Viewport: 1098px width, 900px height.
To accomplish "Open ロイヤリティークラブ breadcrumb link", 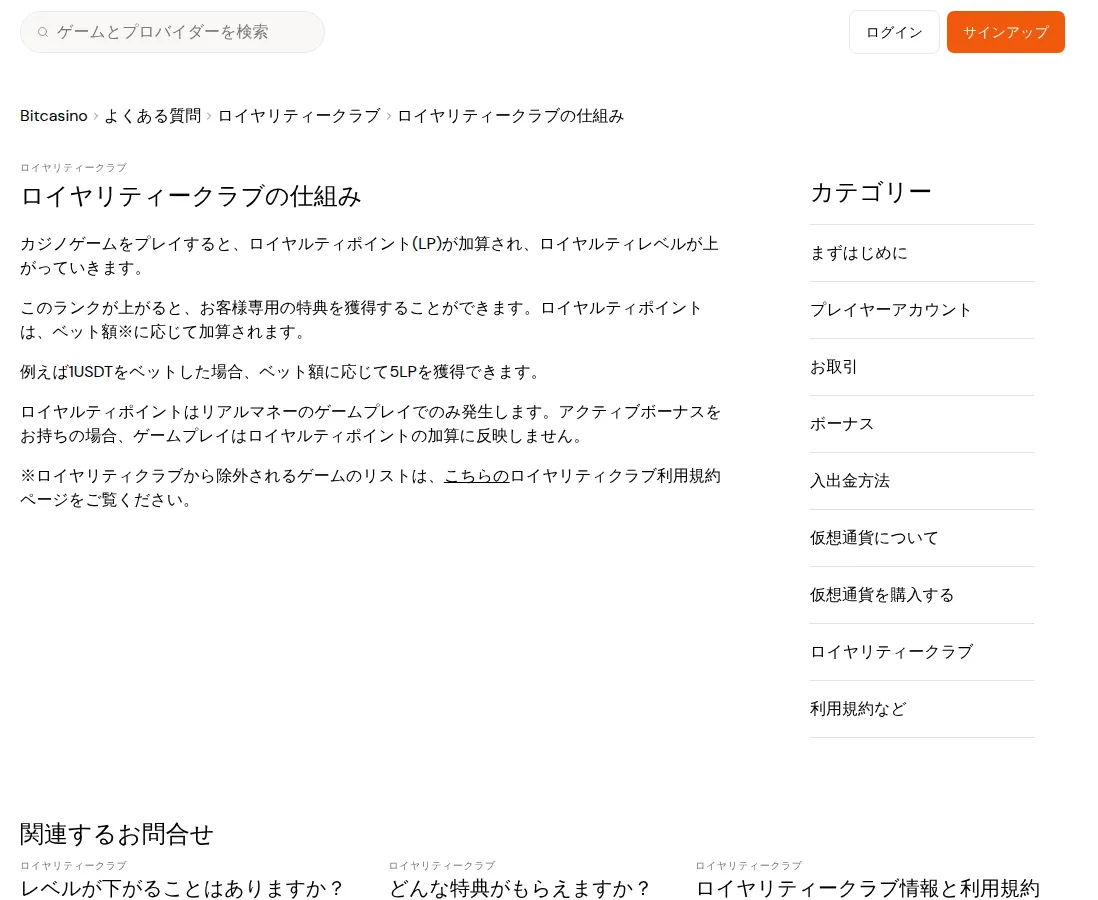I will click(x=299, y=116).
